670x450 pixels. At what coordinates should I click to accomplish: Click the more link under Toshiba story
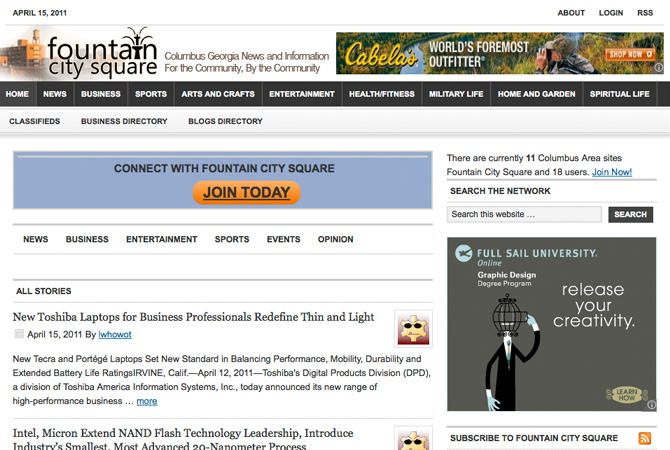pos(147,401)
